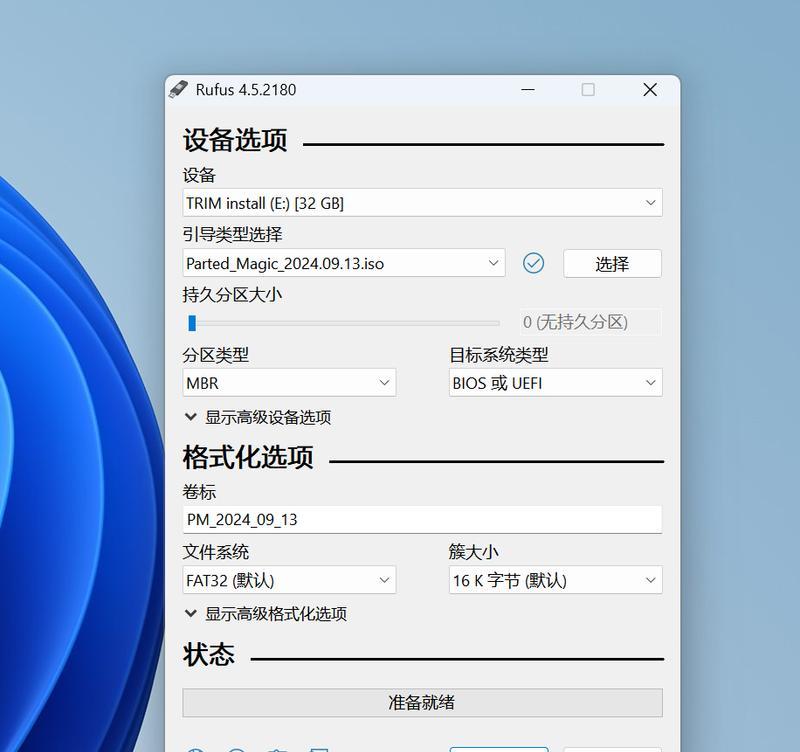This screenshot has width=800, height=752.
Task: Expand 显示高级设备选项
Action: click(258, 417)
